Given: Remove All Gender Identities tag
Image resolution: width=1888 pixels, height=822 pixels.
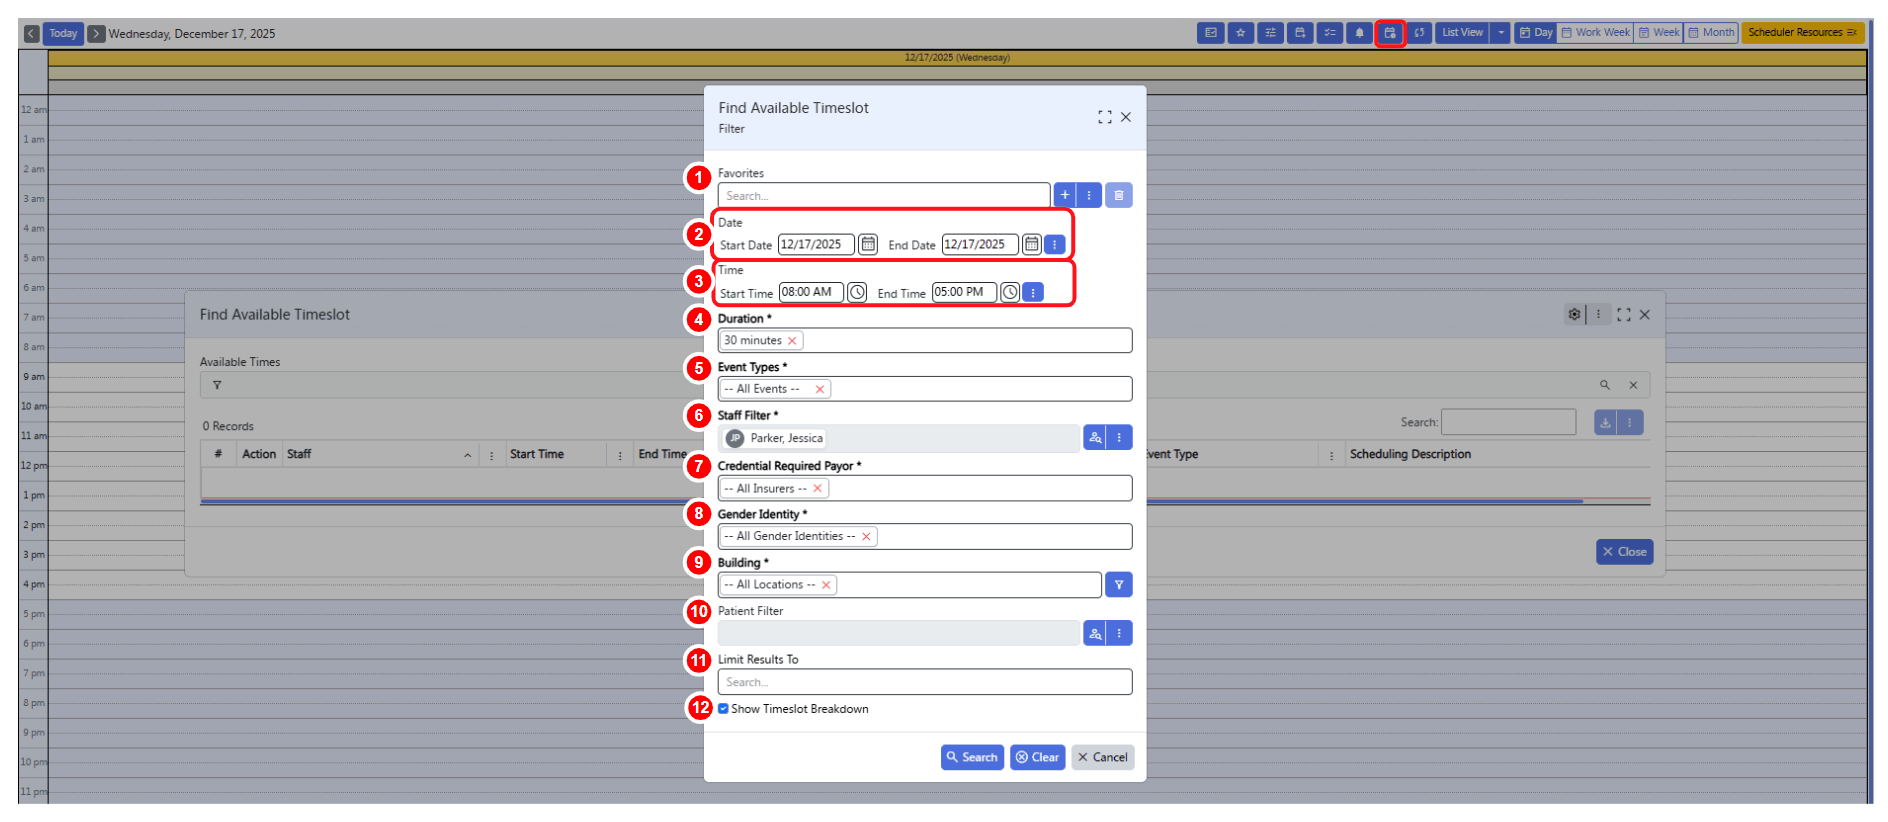Looking at the screenshot, I should pos(866,537).
